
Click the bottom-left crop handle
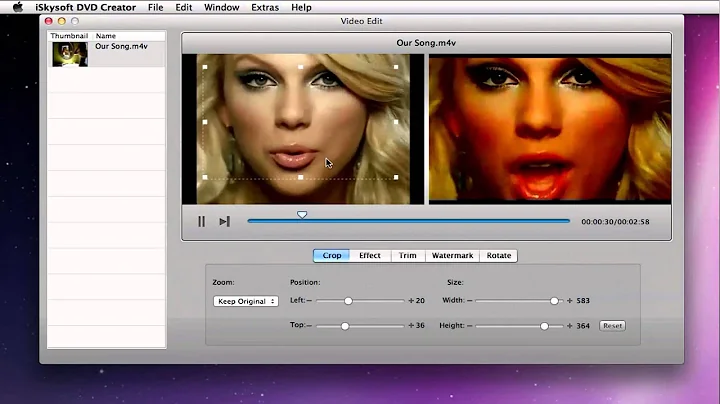click(x=205, y=177)
